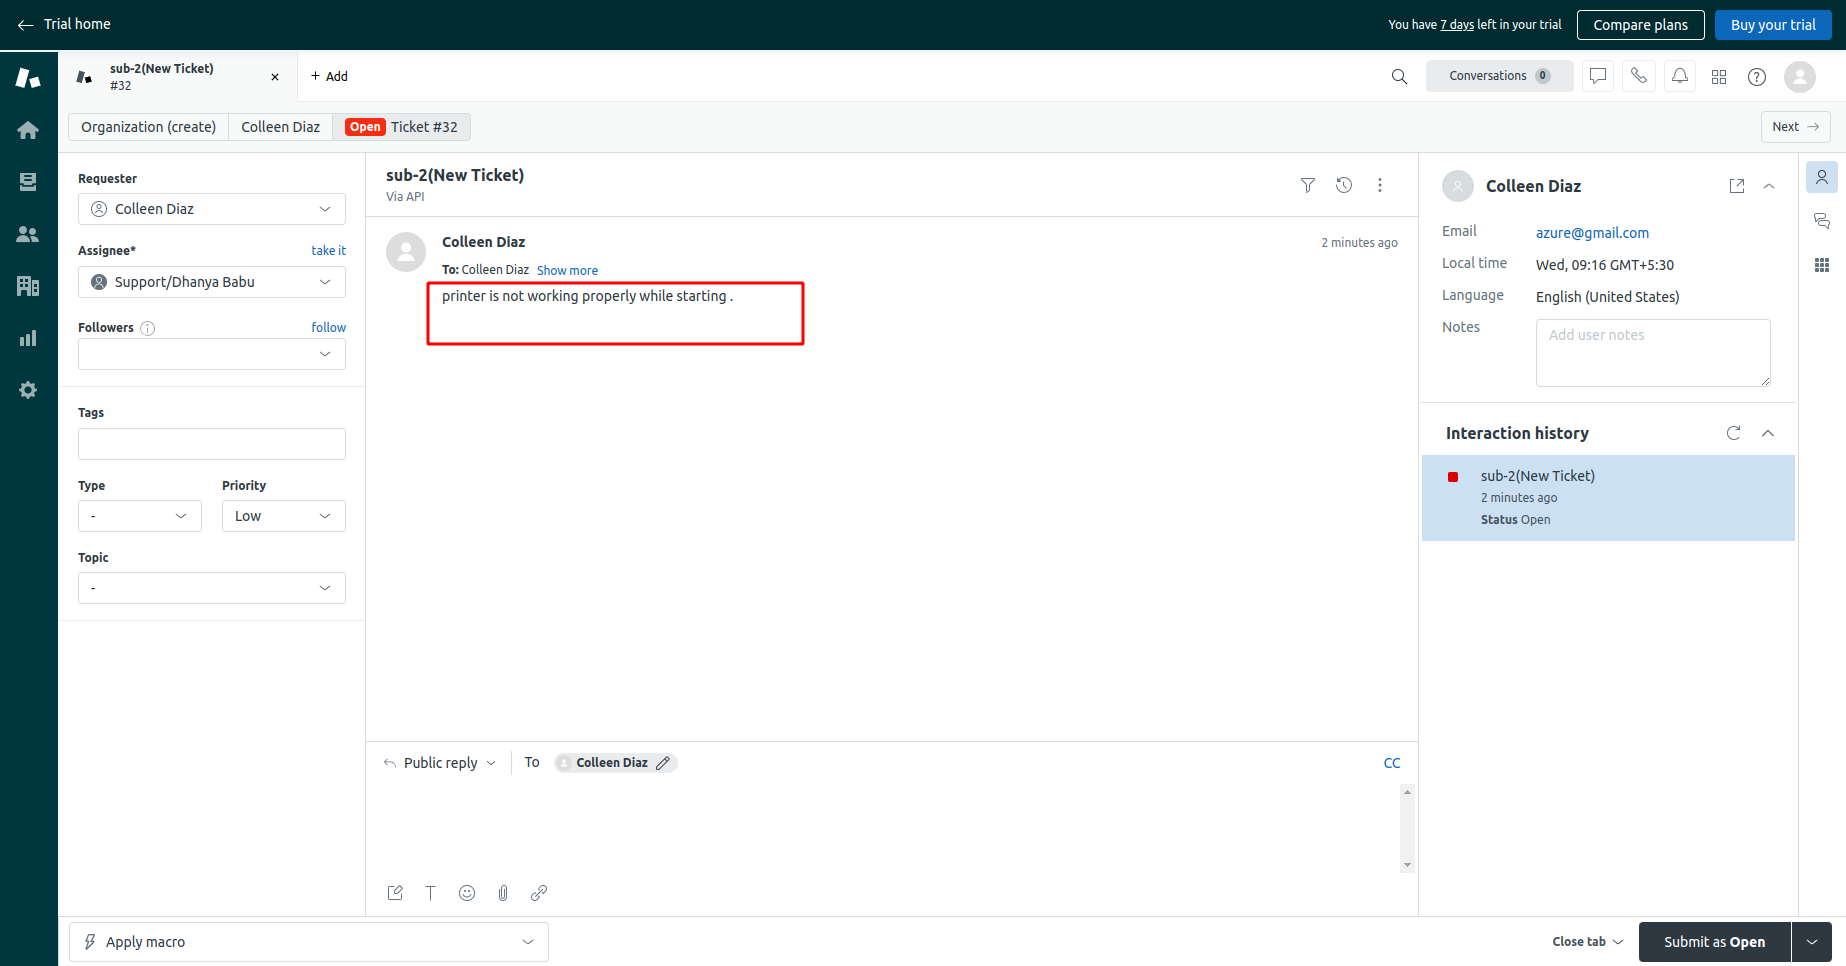Open the user profile avatar in top bar
The image size is (1846, 966).
click(1800, 76)
